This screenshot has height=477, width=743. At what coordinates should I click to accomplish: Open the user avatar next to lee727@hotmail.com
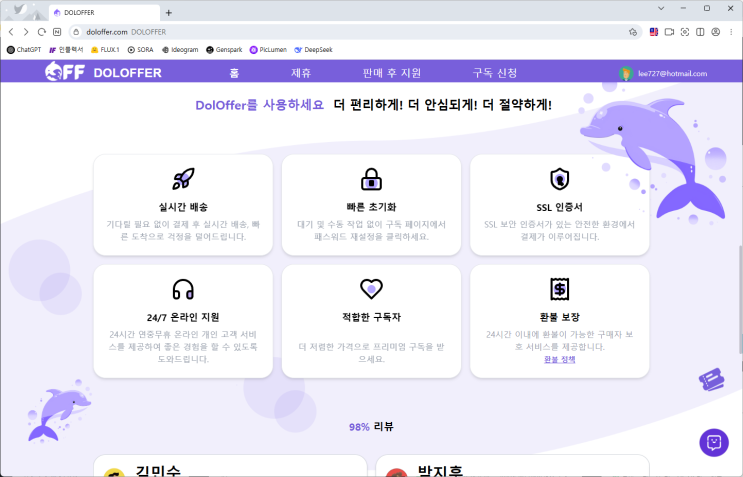pyautogui.click(x=625, y=73)
